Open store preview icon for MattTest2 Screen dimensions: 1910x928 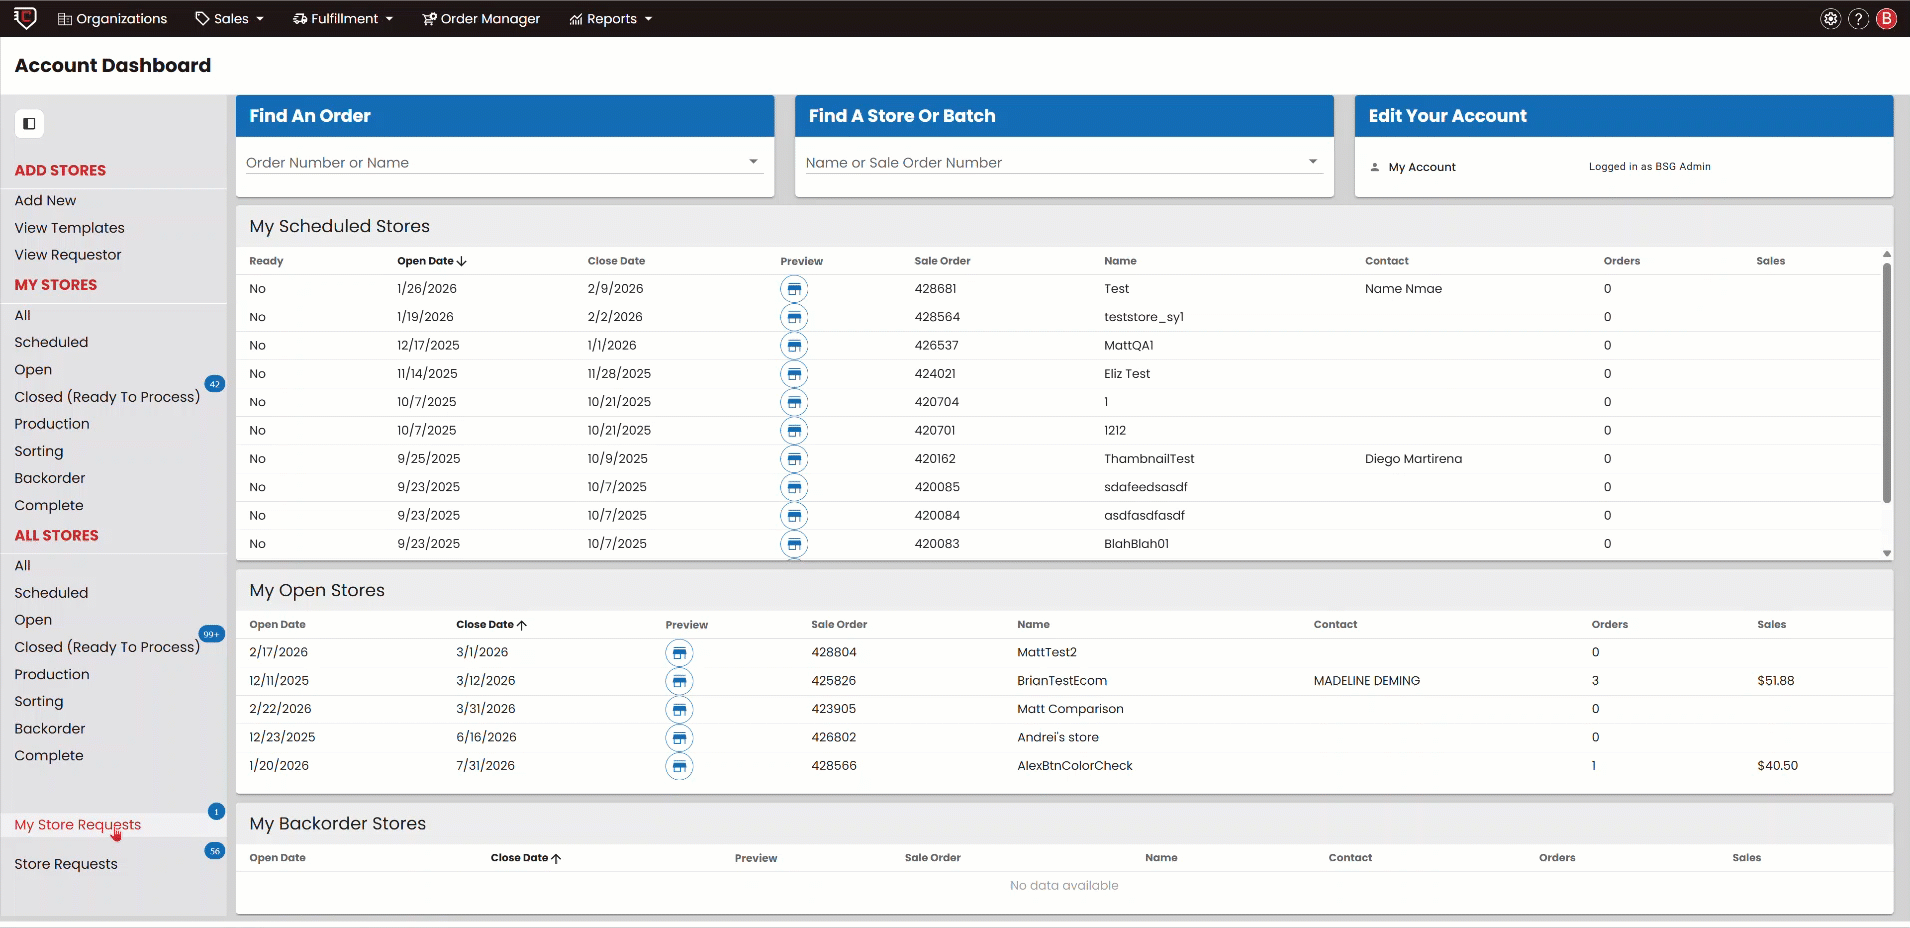679,653
